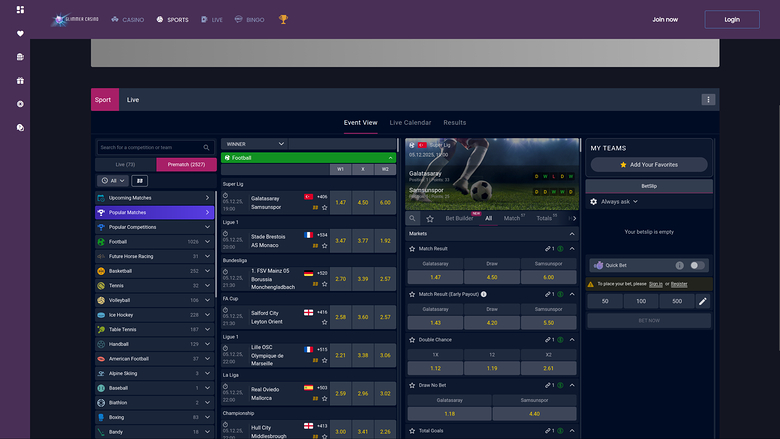Open the Sport tab
This screenshot has height=439, width=780.
click(x=104, y=99)
